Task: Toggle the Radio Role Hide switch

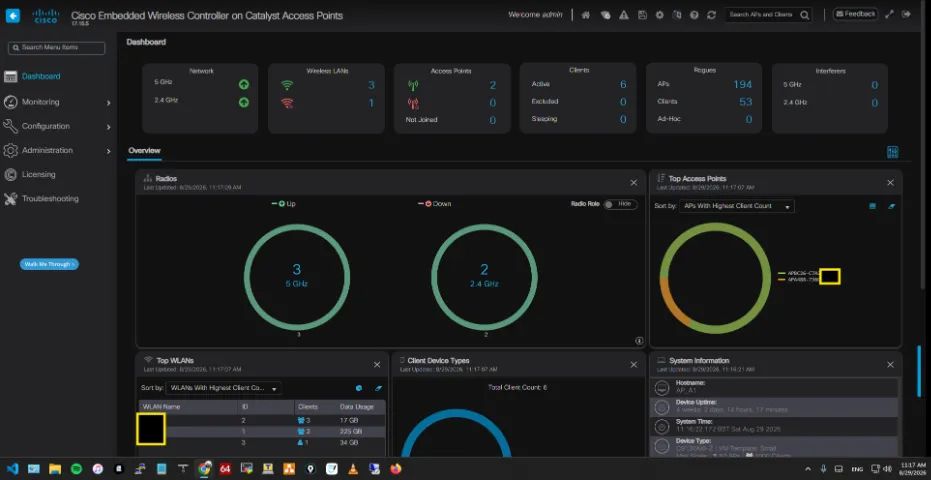Action: pos(620,204)
